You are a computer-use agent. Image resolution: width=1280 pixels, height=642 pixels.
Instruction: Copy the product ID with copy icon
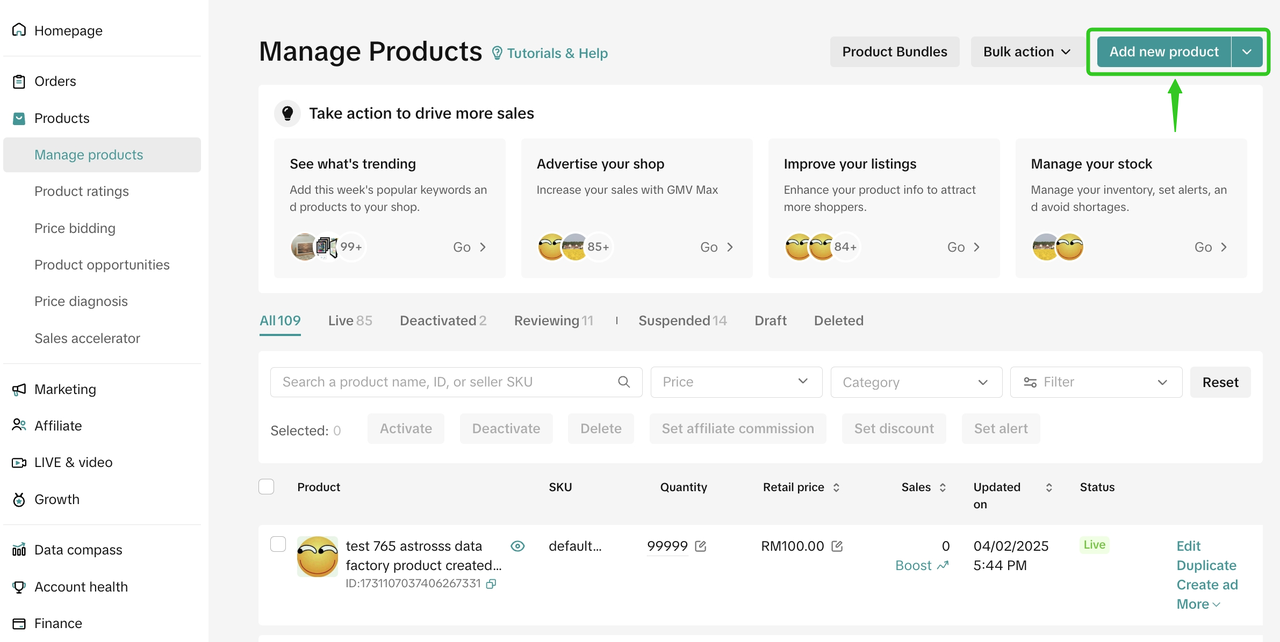(x=491, y=584)
